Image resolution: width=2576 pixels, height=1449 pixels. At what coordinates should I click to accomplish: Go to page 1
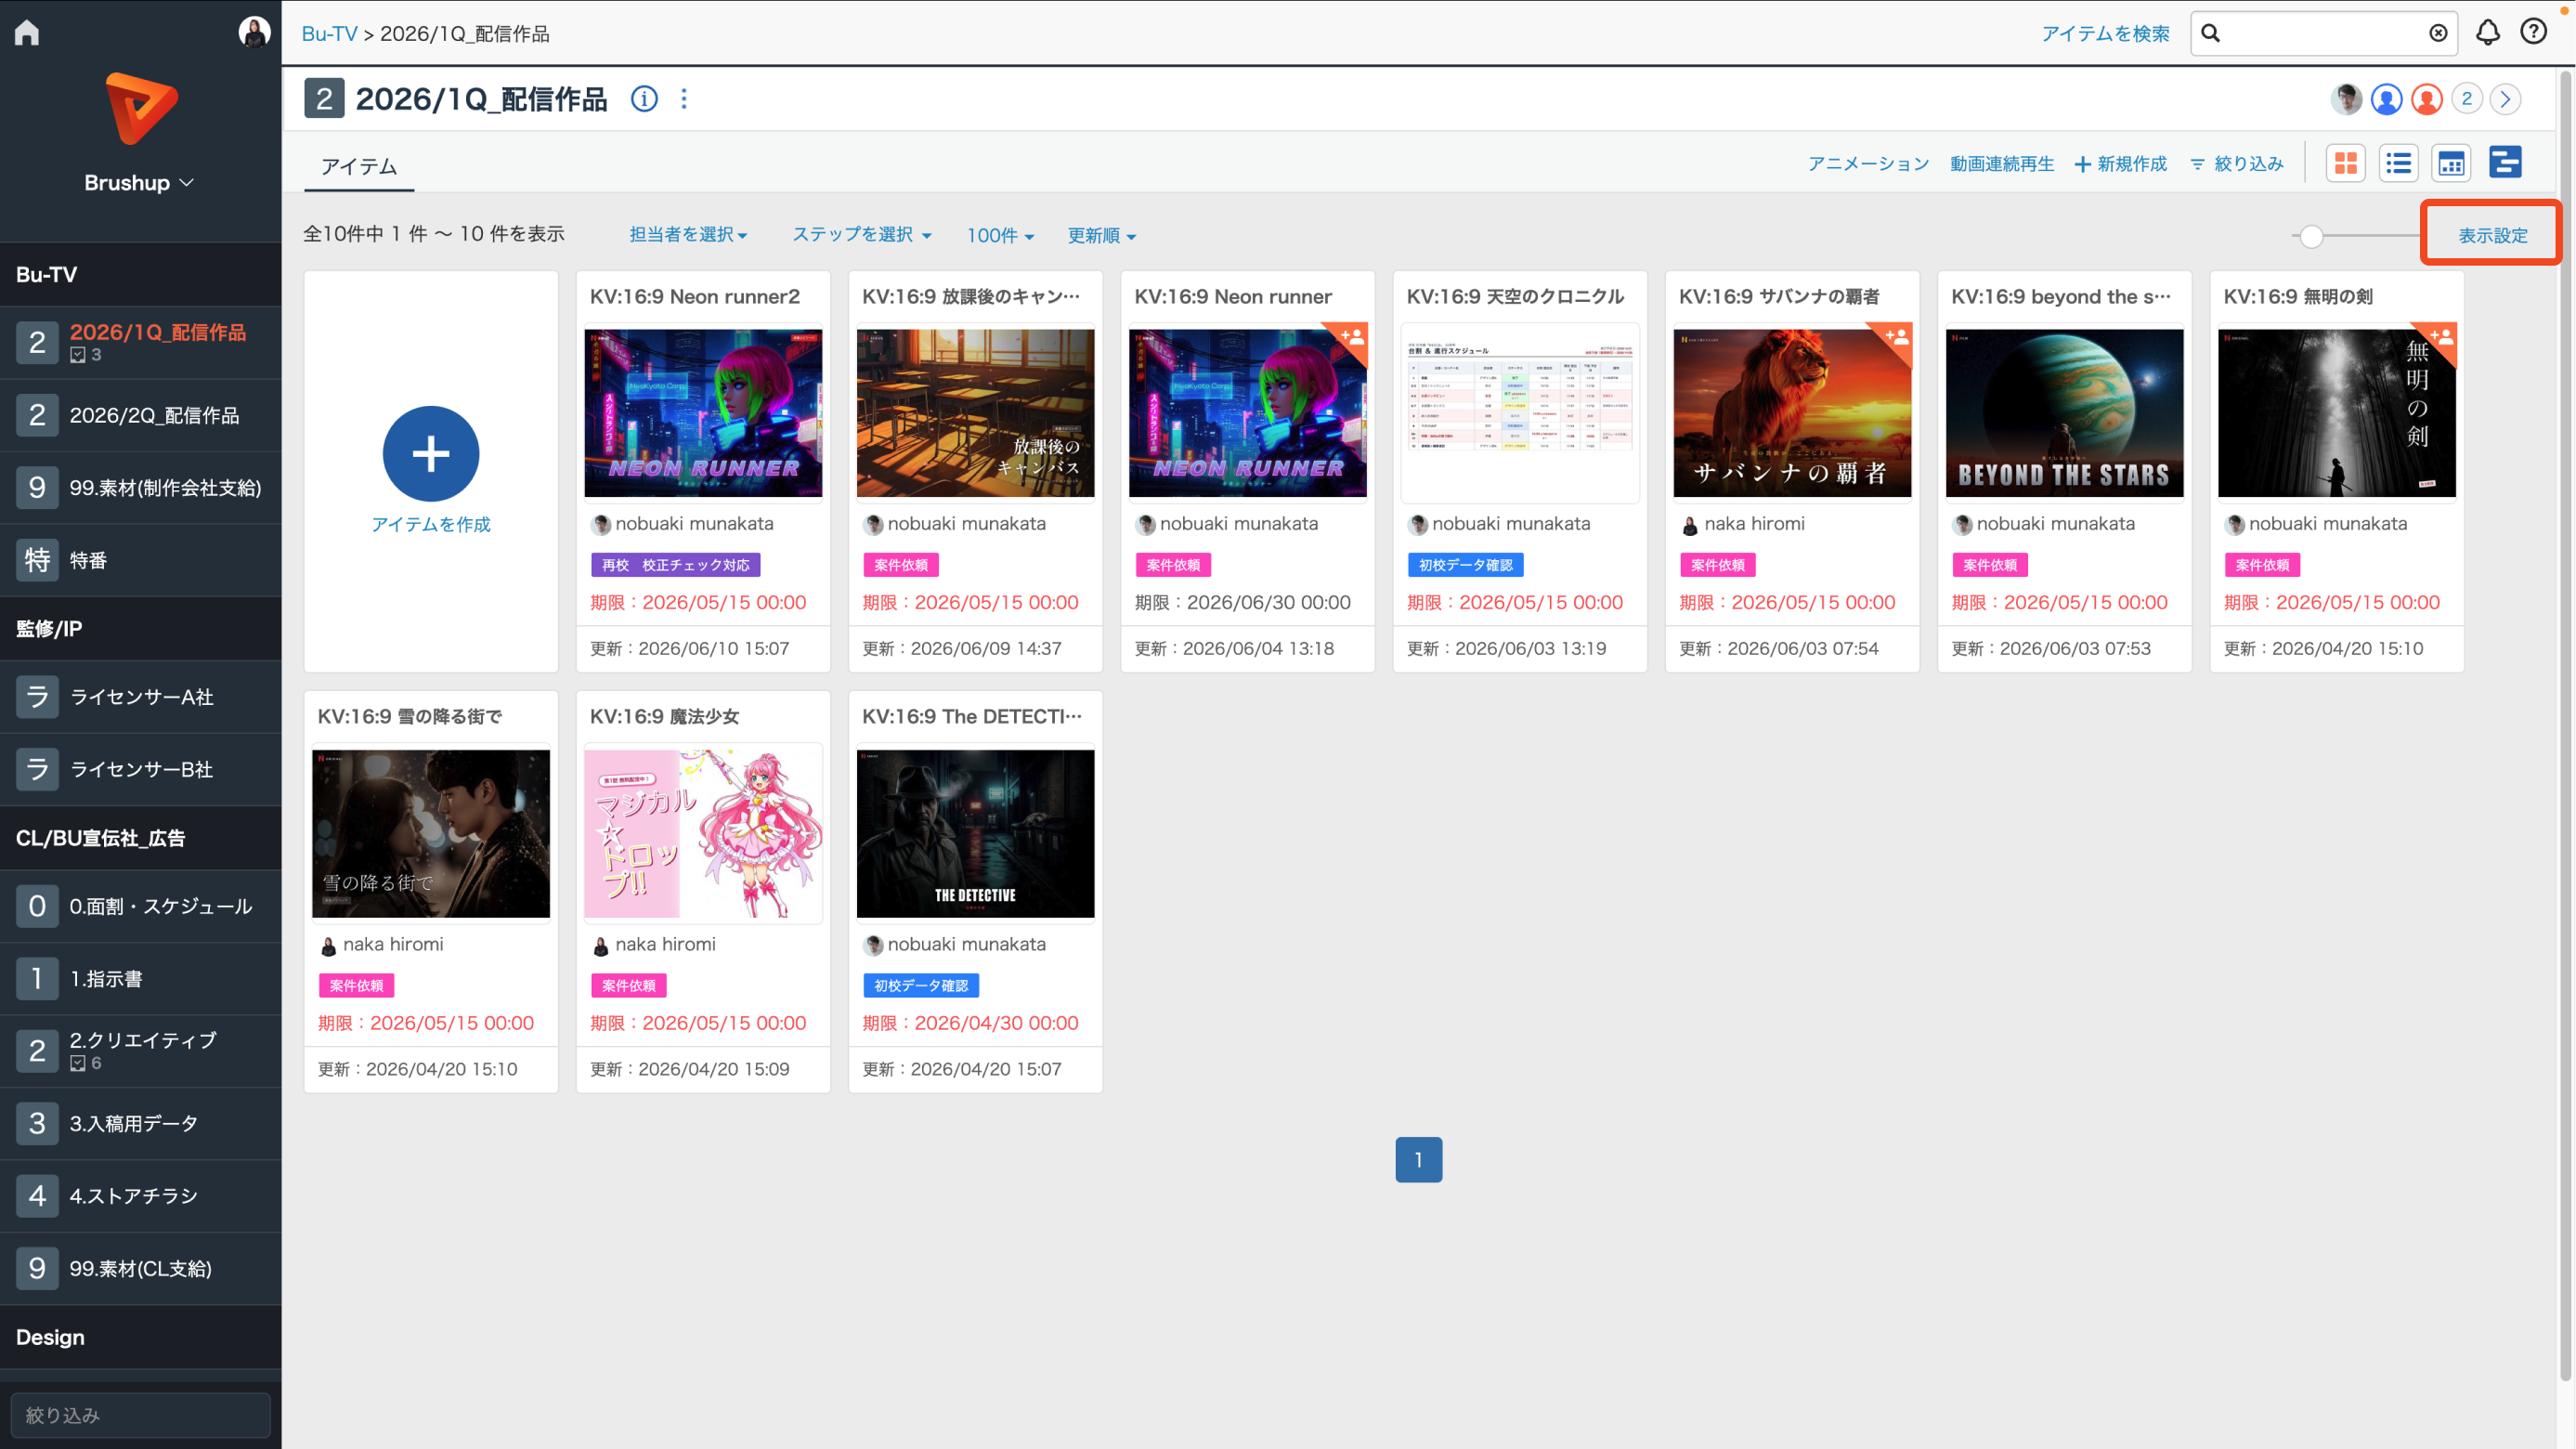(1418, 1160)
